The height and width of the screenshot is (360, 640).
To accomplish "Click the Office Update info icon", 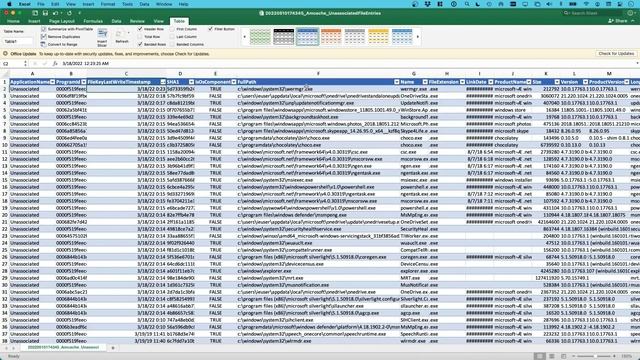I will 5,53.
